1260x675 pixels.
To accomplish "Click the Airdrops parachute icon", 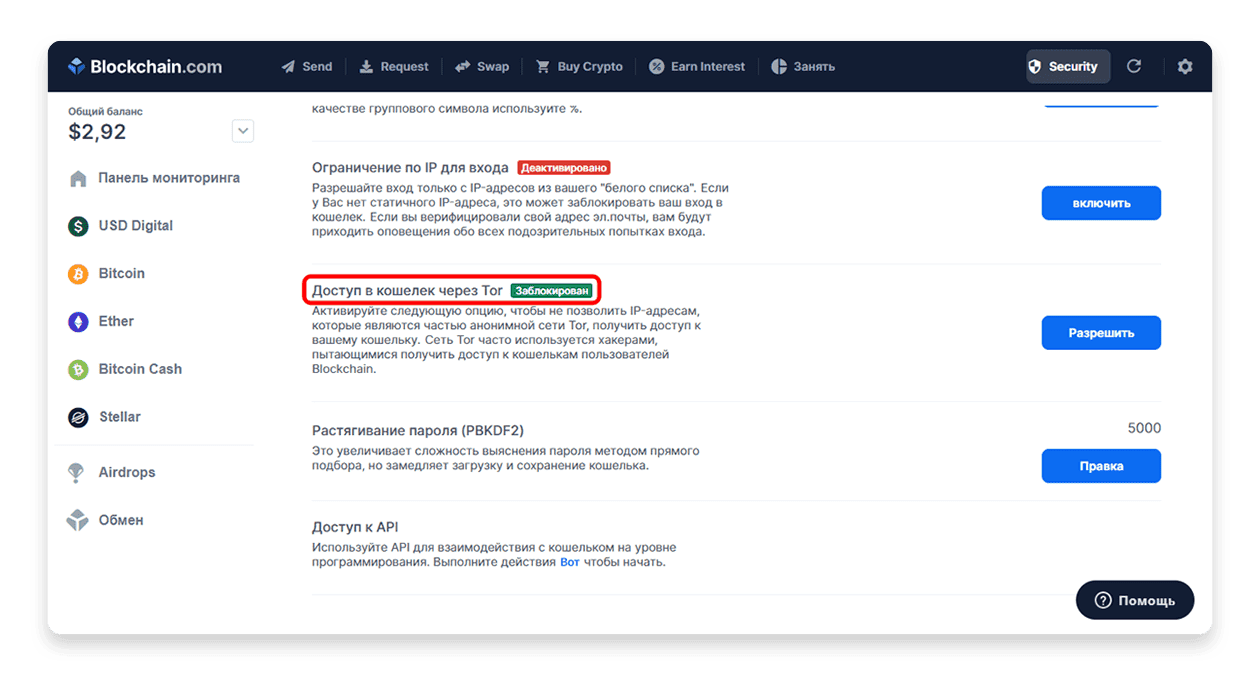I will 76,473.
